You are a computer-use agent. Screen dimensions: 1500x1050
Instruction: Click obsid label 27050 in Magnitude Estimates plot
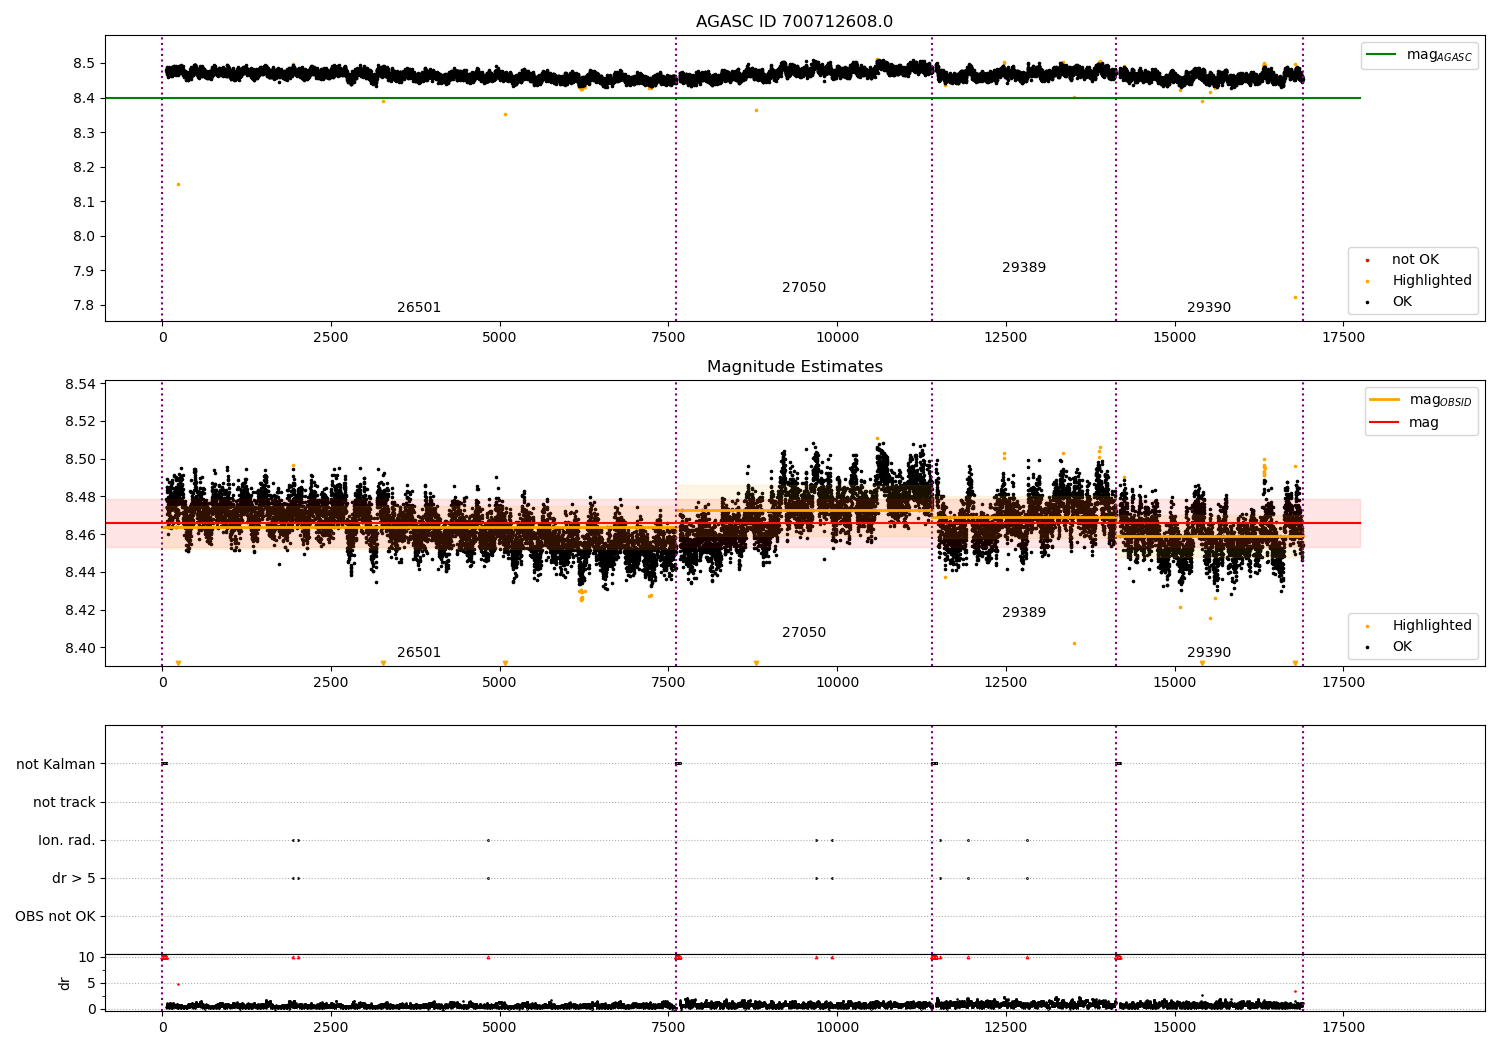[x=804, y=633]
